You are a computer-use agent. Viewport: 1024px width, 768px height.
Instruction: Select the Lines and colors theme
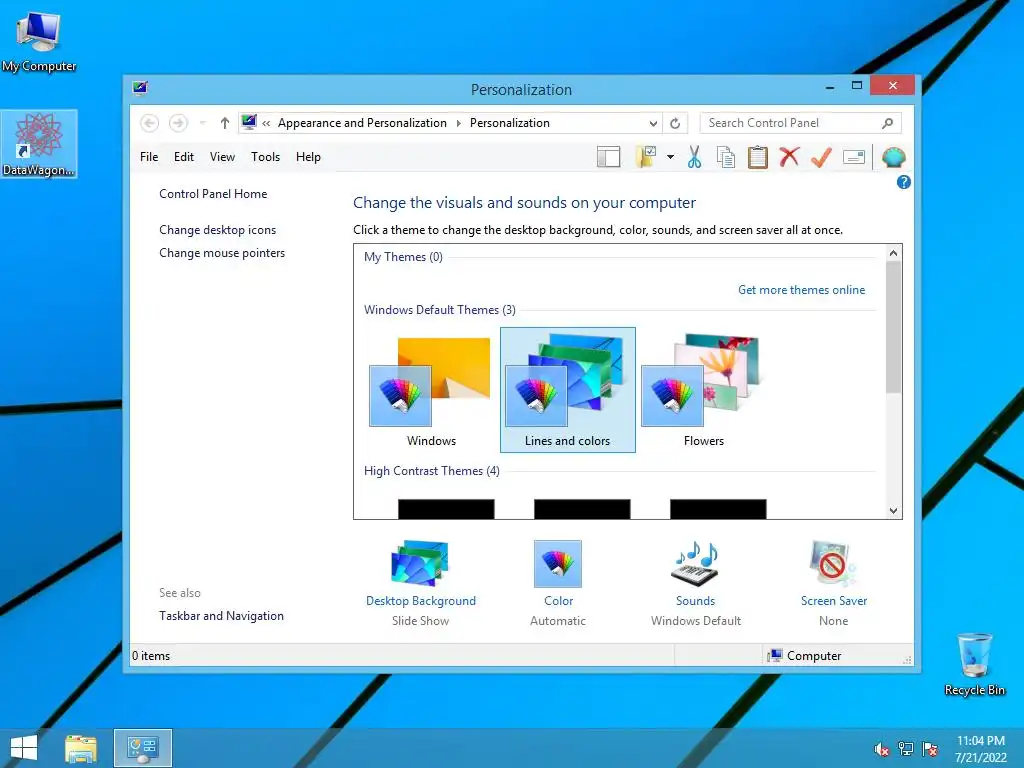(x=568, y=390)
